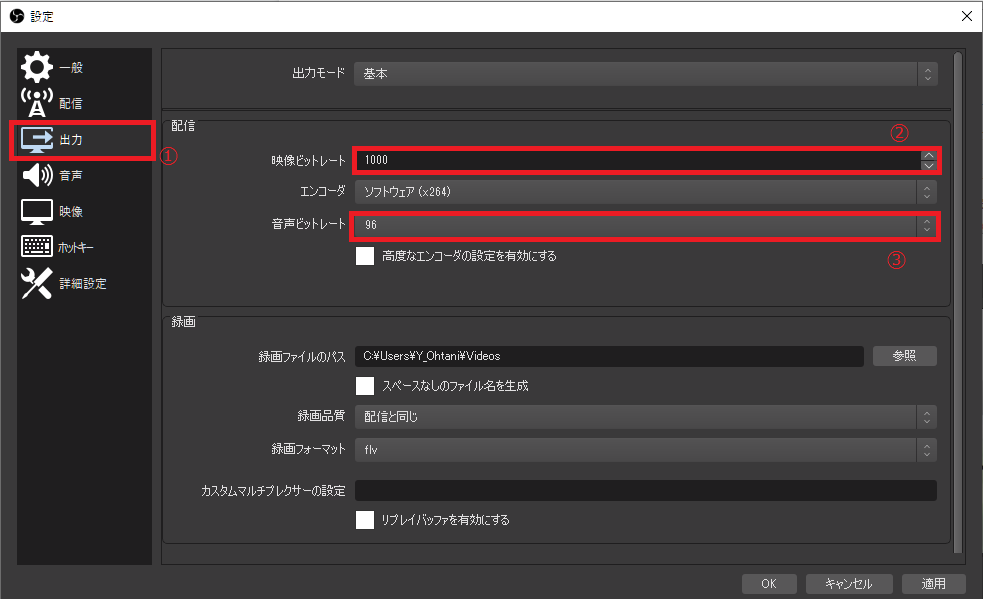Increase 映像ビットレート with up arrow
The image size is (983, 599).
coord(929,155)
